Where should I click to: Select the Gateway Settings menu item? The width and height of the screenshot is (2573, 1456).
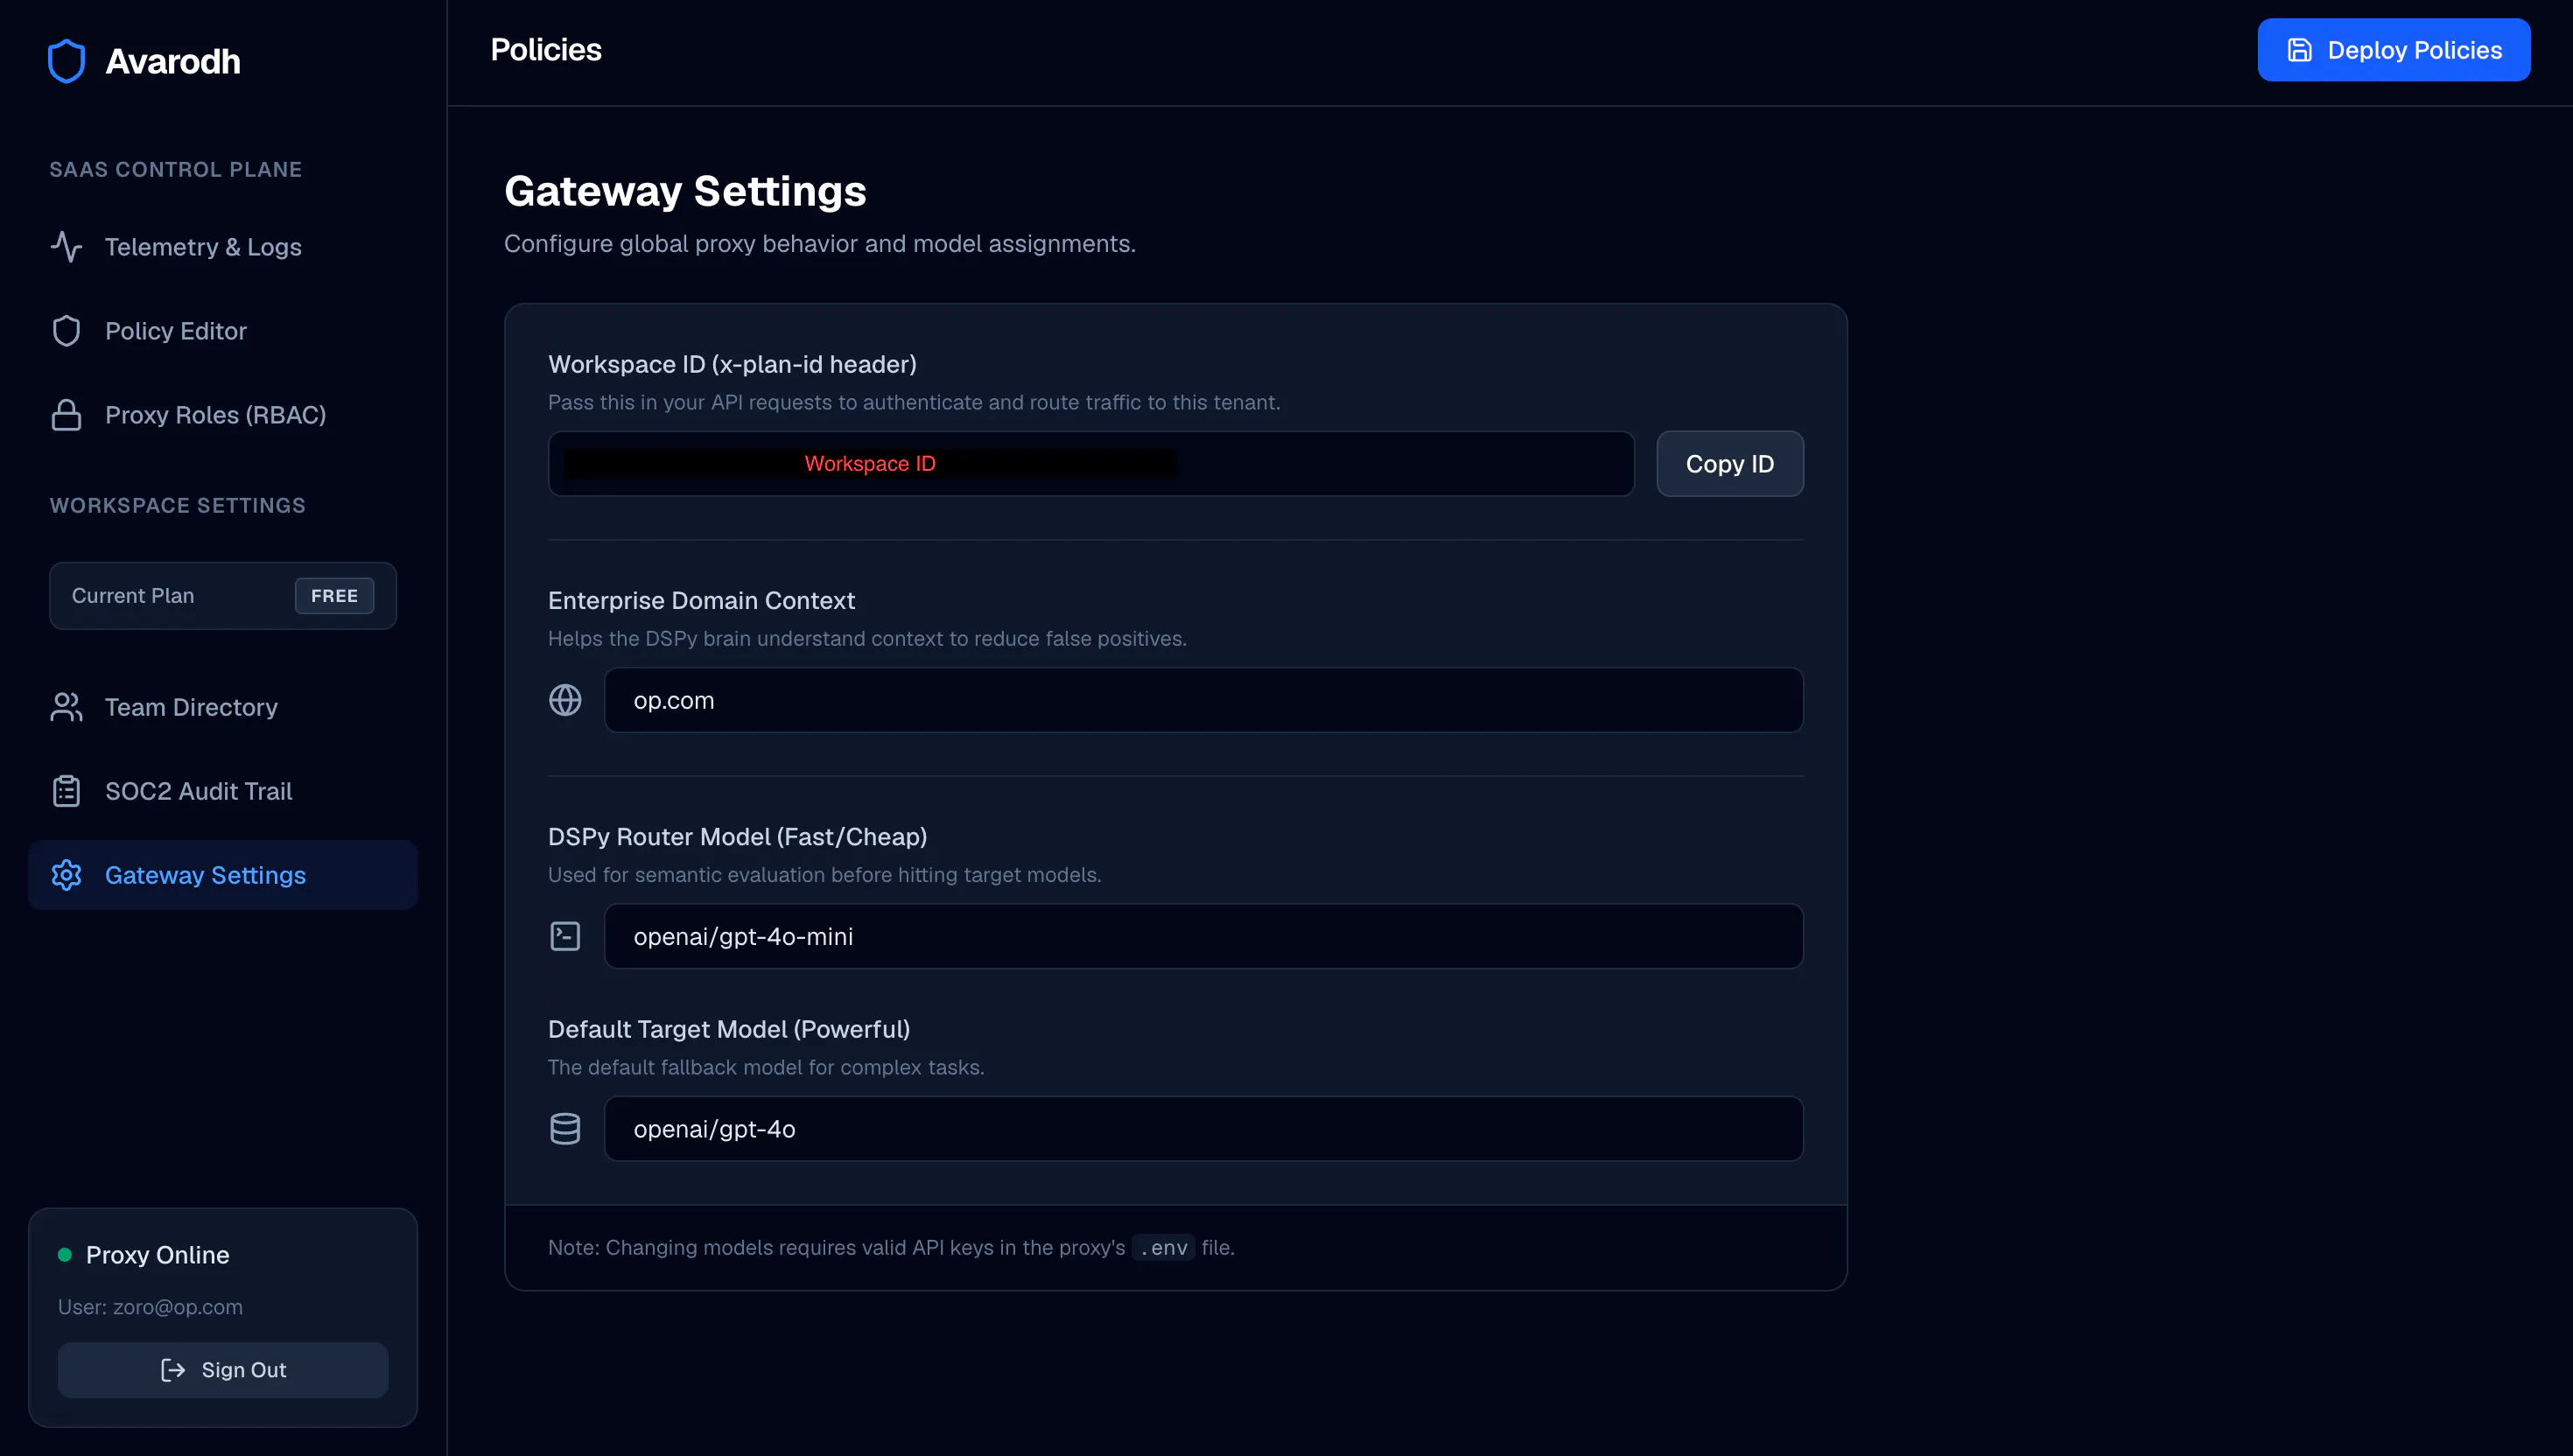pyautogui.click(x=223, y=875)
